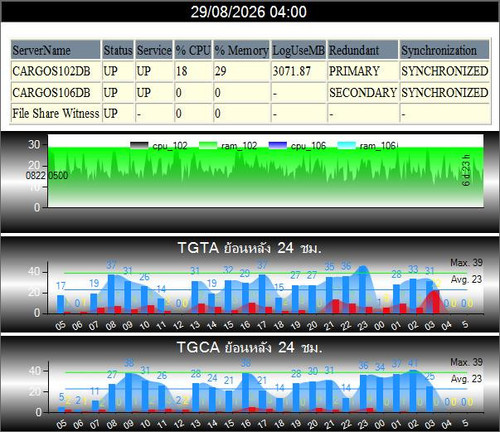Viewport: 500px width, 432px height.
Task: Click the PRIMARY redundancy cell
Action: point(363,71)
